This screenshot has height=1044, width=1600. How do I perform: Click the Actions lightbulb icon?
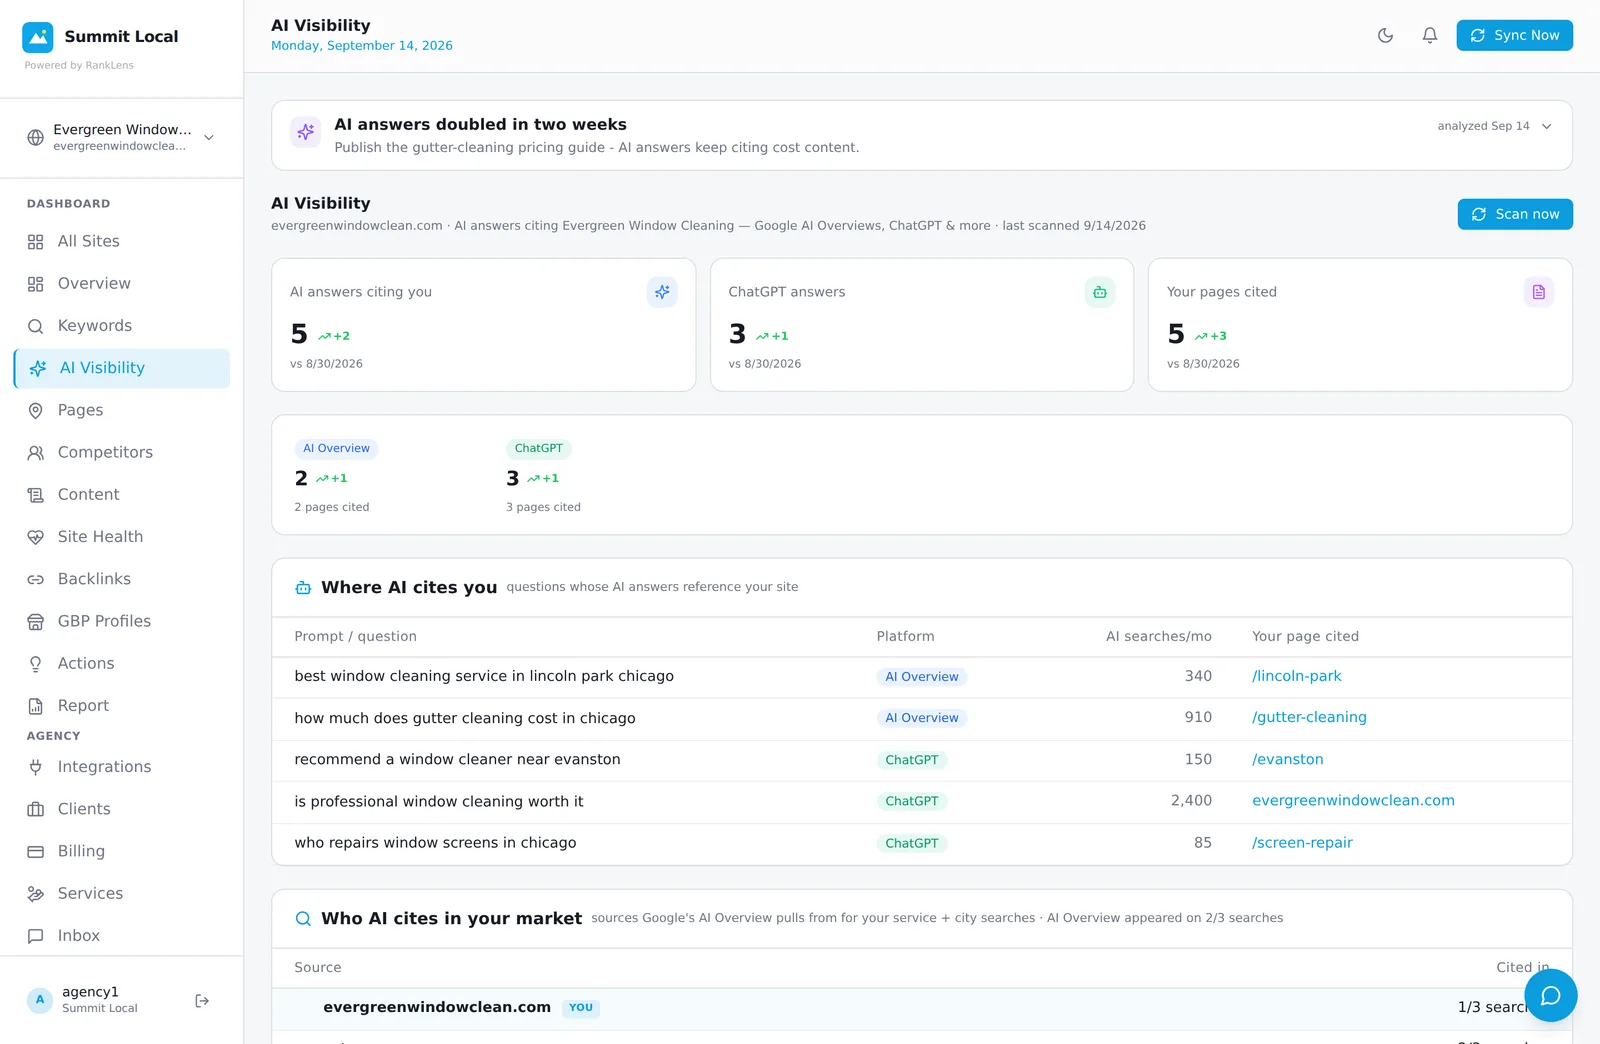point(36,664)
